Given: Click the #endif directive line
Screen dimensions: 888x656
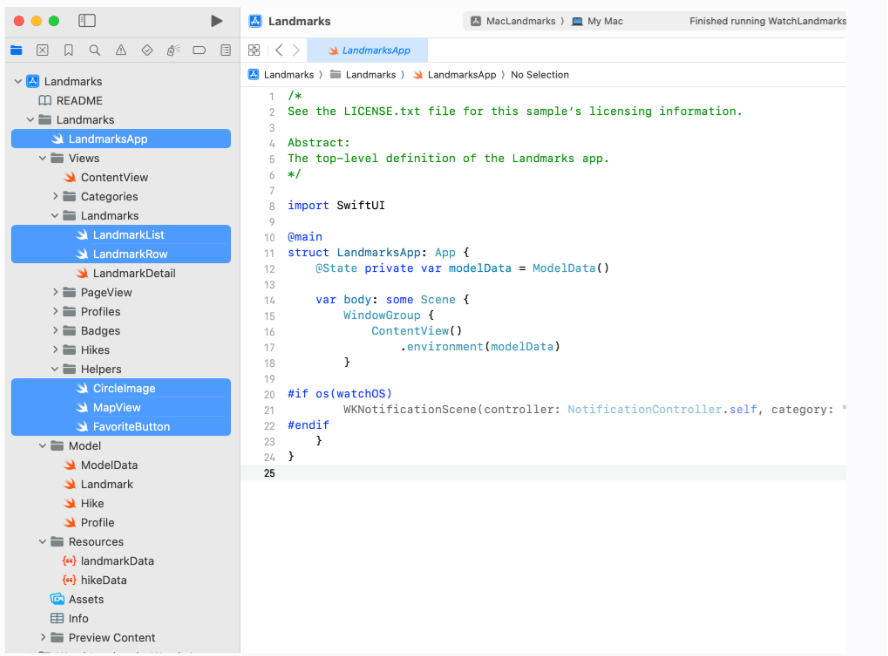Looking at the screenshot, I should pos(308,425).
